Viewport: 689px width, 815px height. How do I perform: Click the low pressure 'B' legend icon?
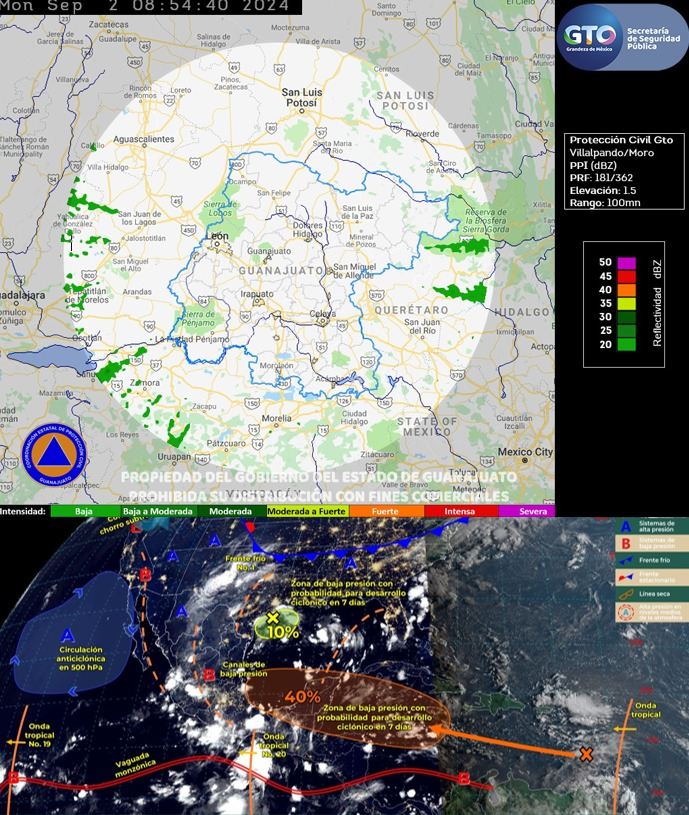coord(626,543)
